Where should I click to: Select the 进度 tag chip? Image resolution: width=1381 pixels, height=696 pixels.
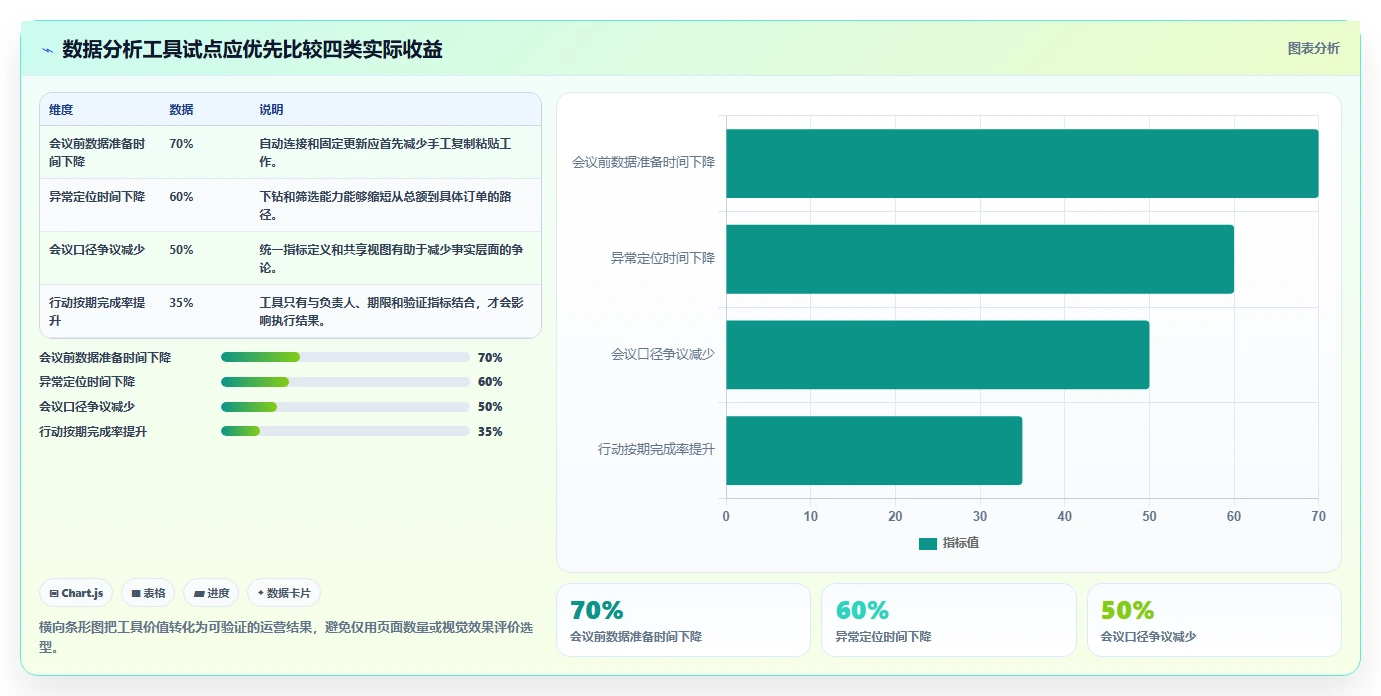tap(211, 593)
